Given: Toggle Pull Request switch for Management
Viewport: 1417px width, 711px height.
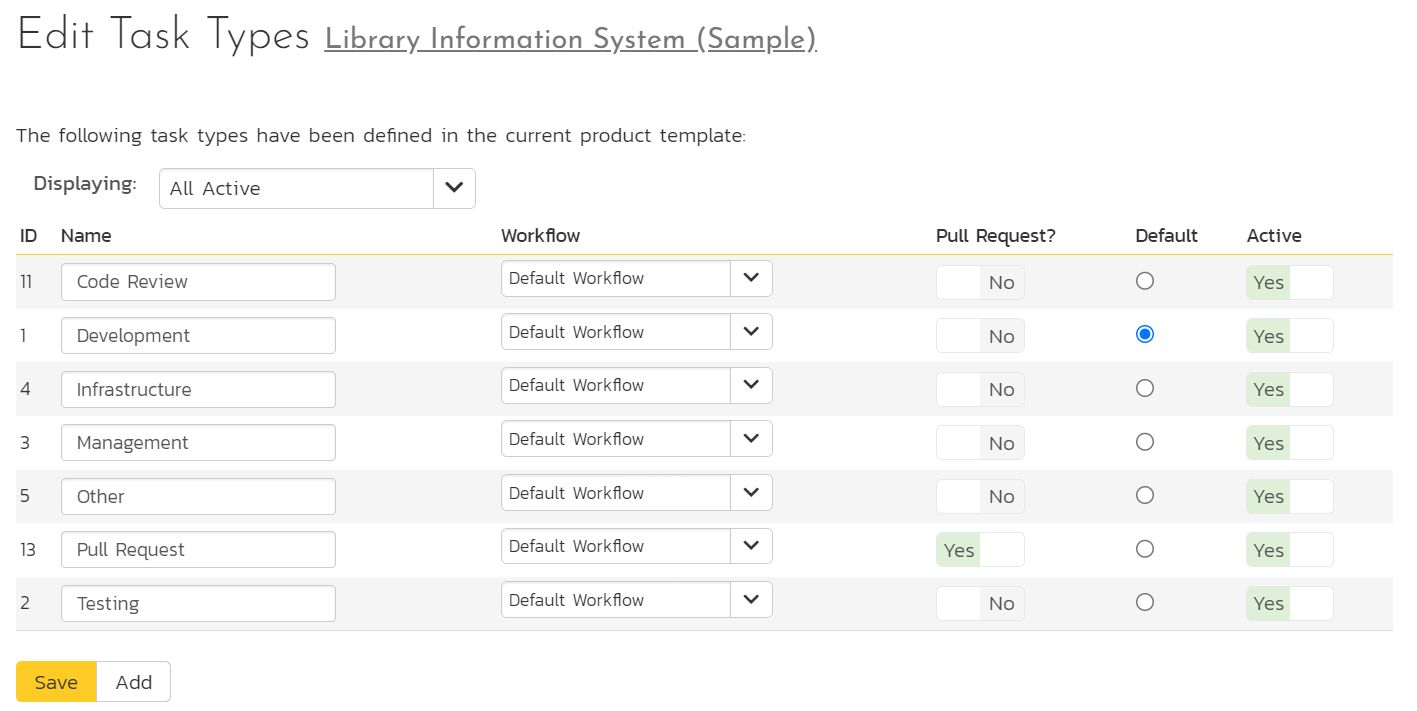Looking at the screenshot, I should [x=980, y=443].
